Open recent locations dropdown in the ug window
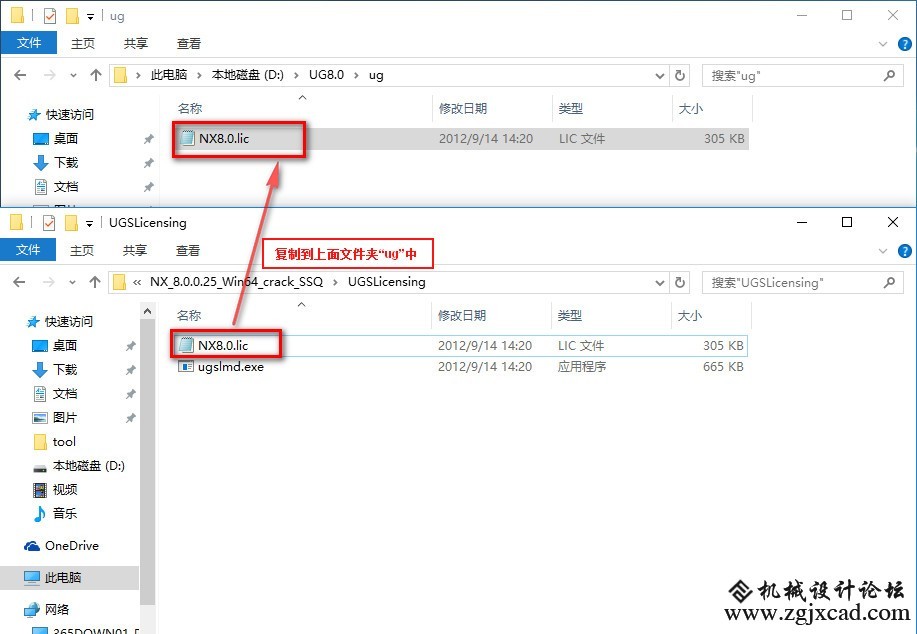 [x=73, y=75]
